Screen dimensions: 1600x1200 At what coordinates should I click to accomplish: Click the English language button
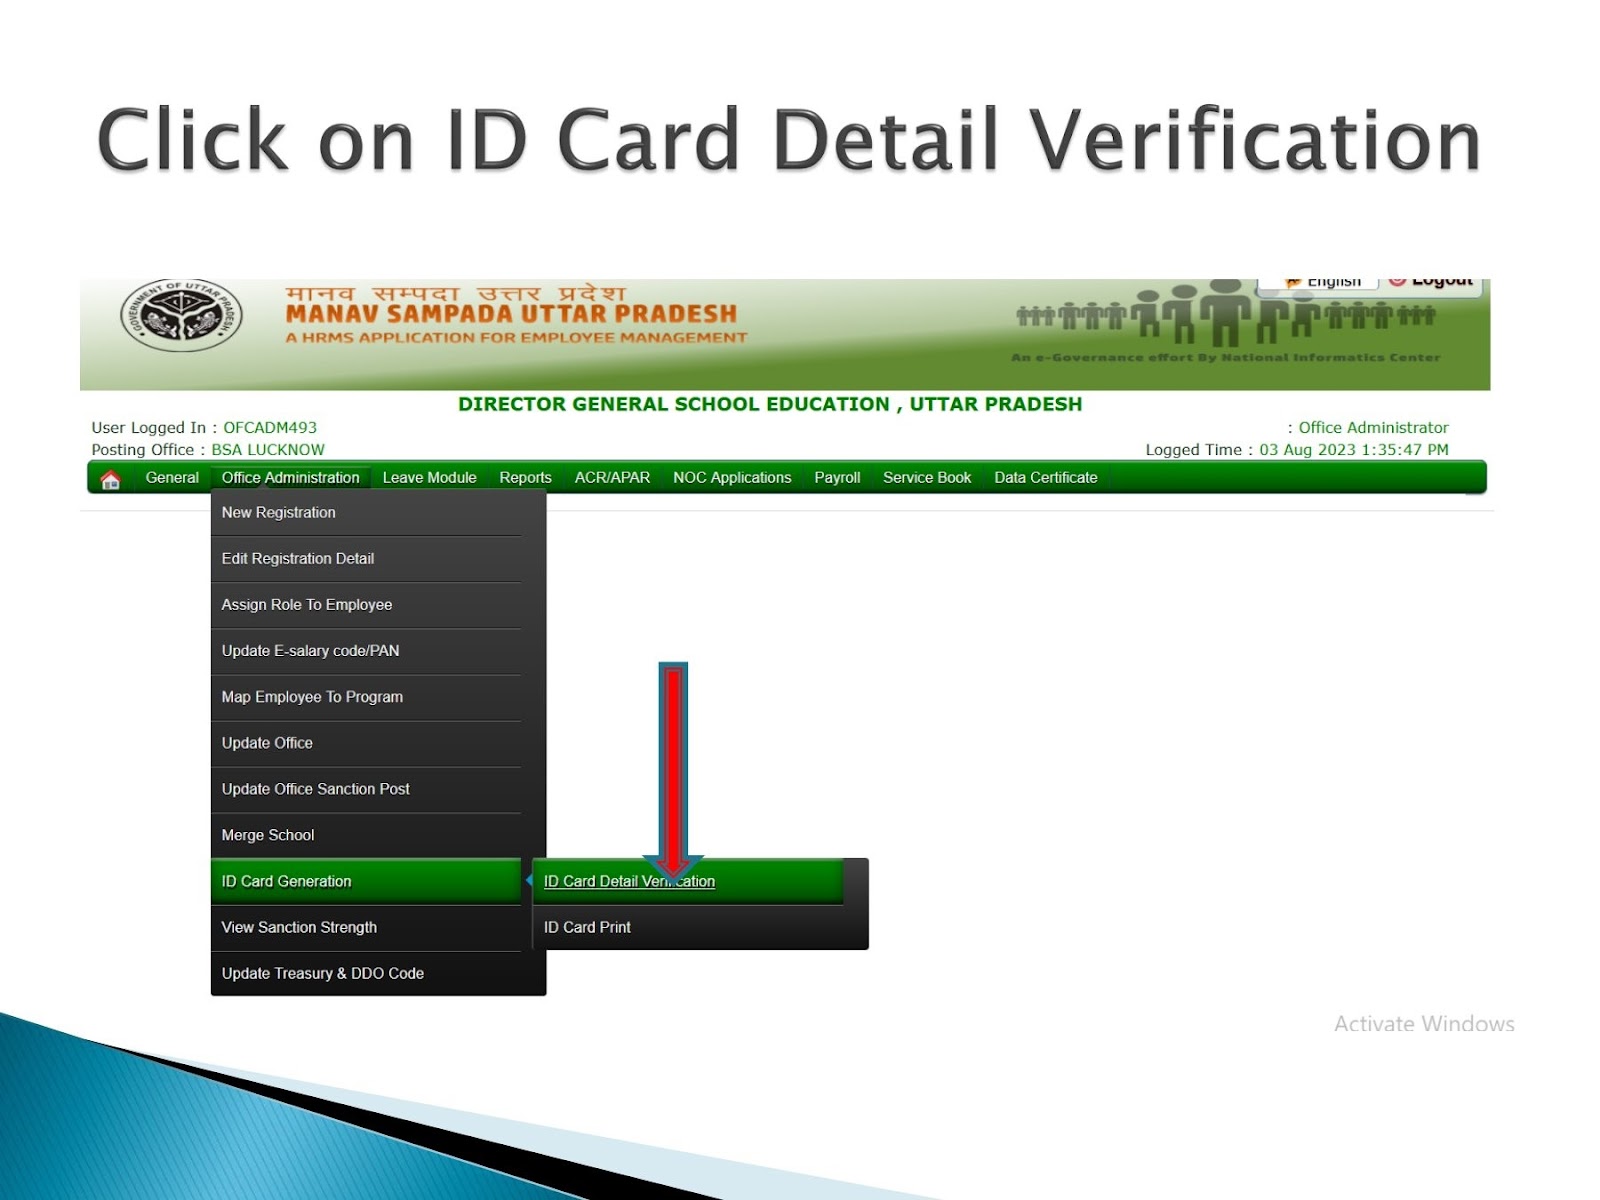pos(1320,282)
